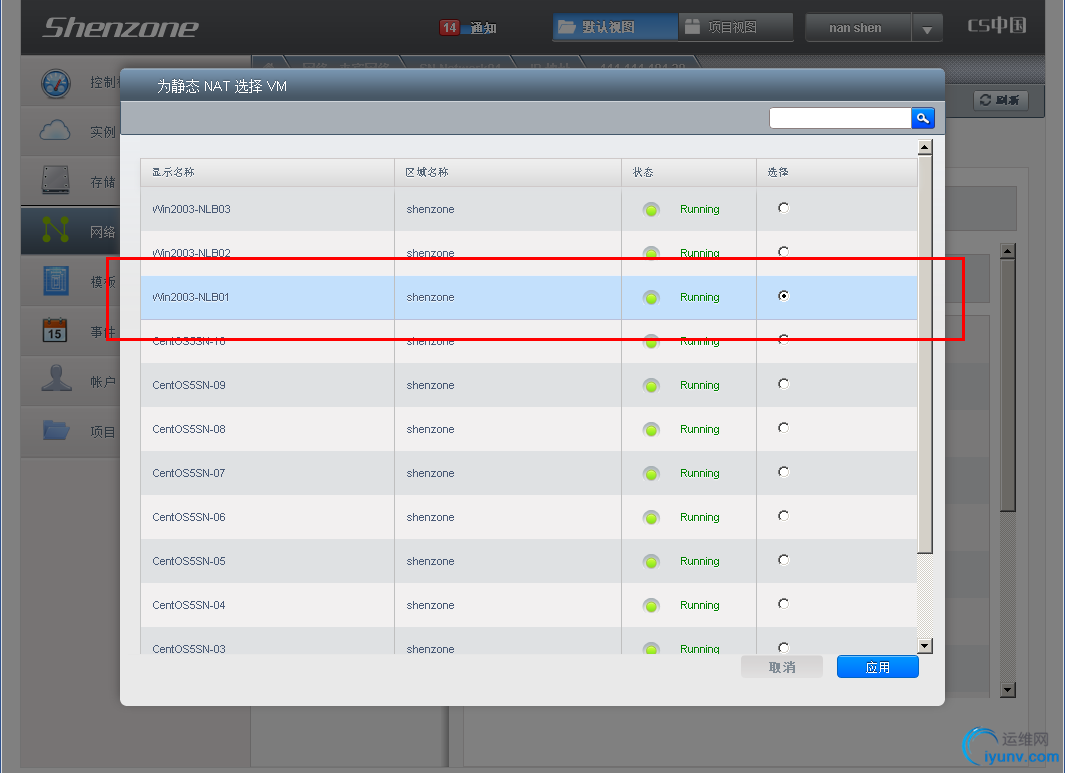
Task: Click the VM list scroll up arrow
Action: (x=924, y=147)
